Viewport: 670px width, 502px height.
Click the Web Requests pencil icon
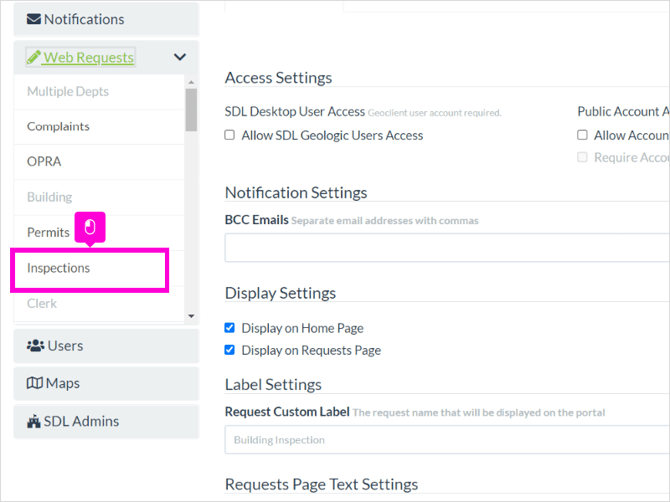point(34,57)
